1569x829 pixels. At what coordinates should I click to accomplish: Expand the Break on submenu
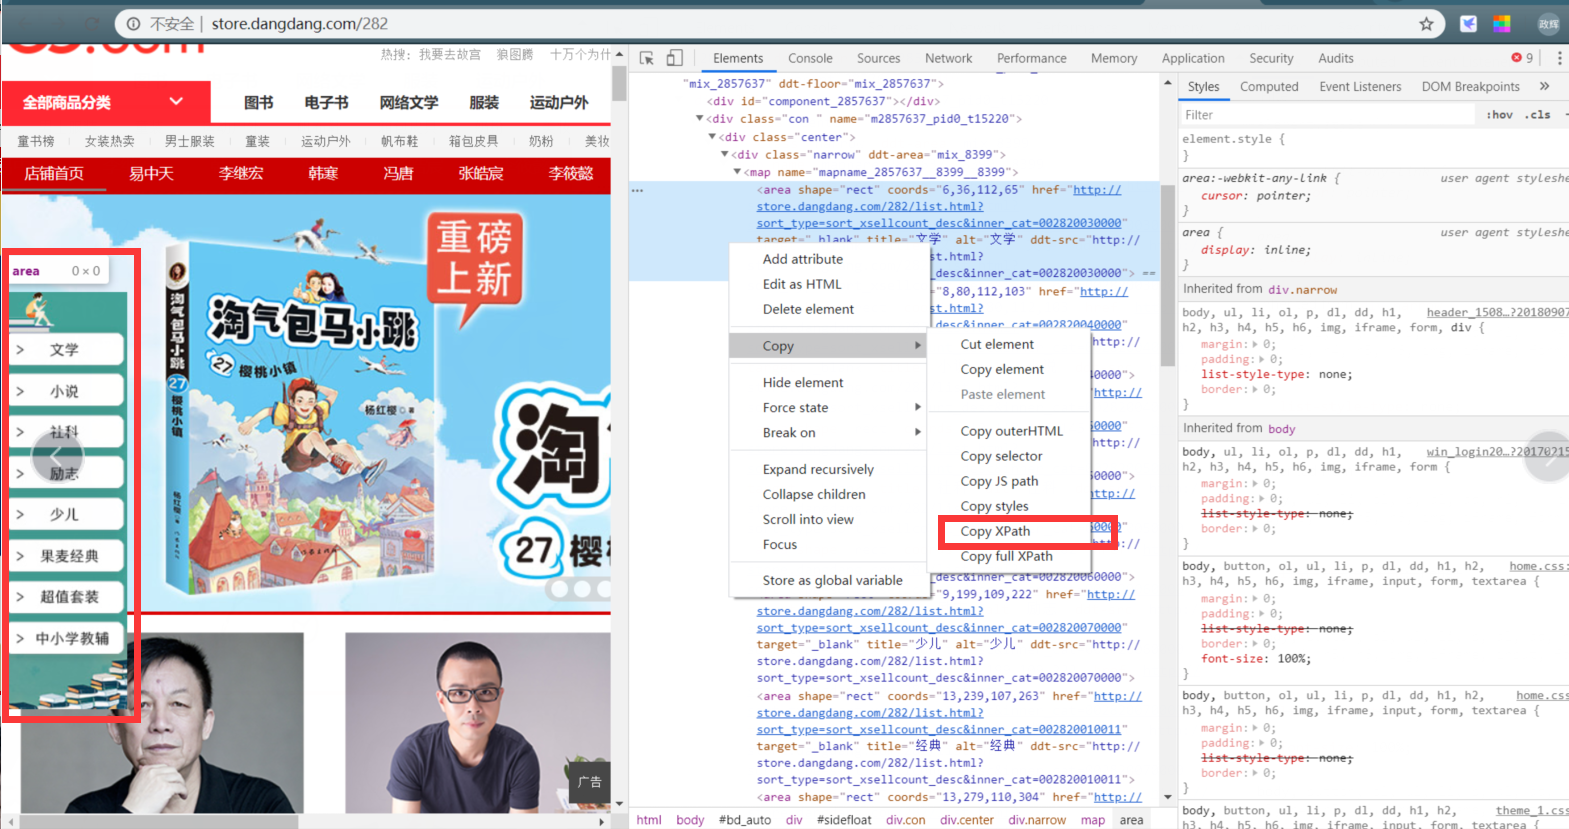tap(918, 432)
